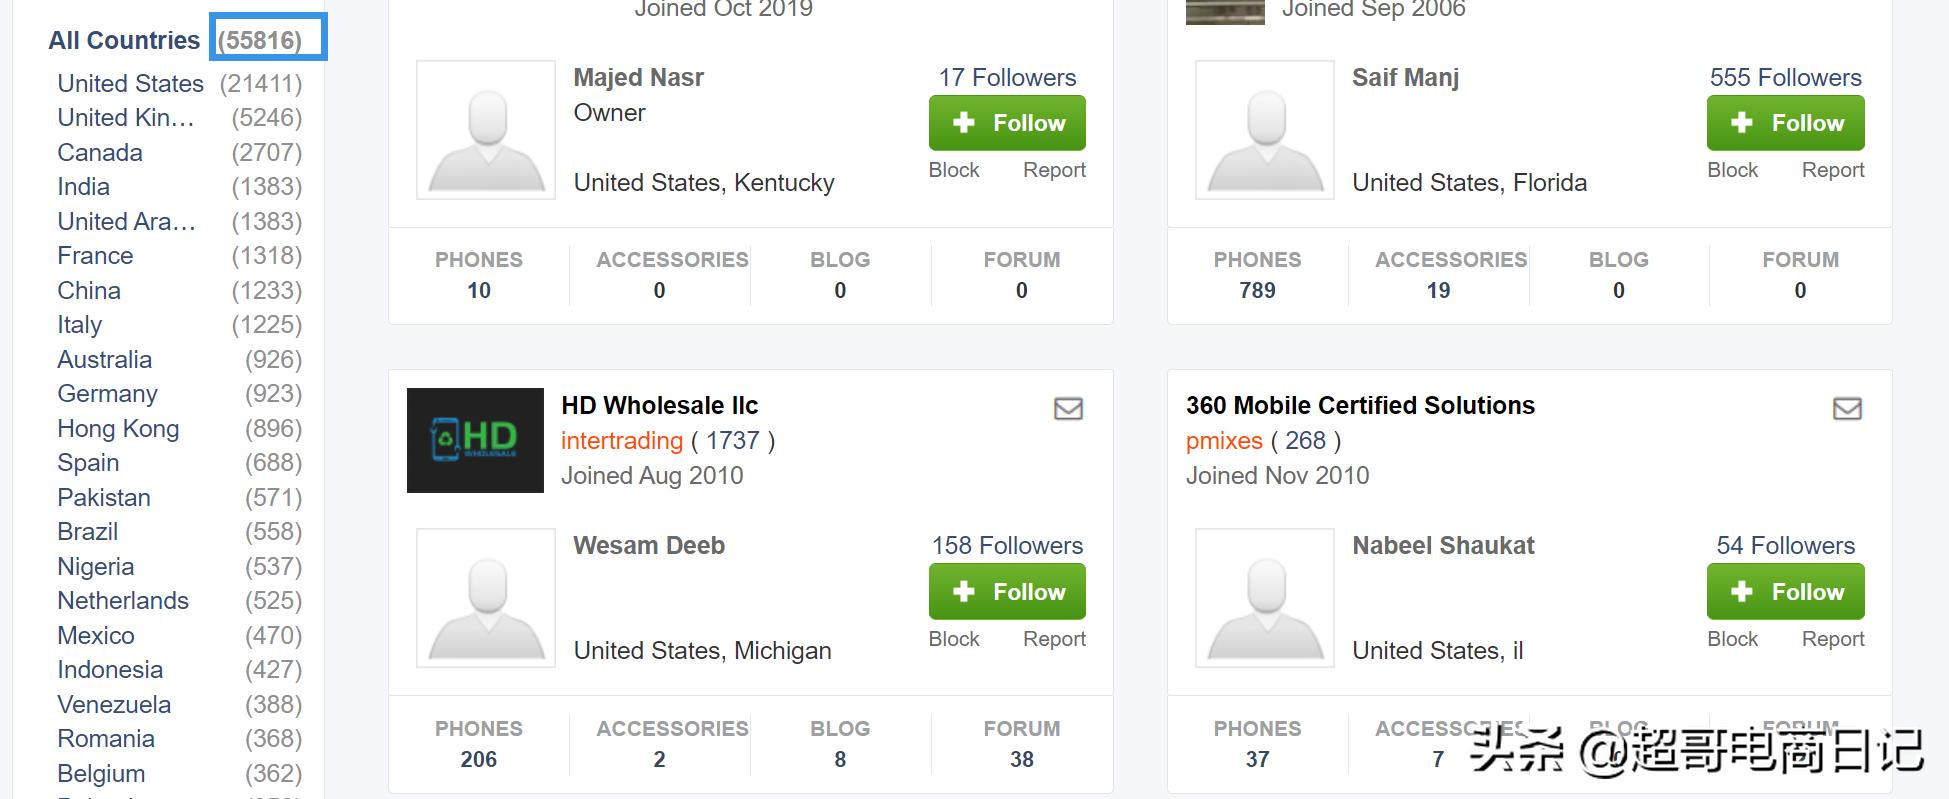The height and width of the screenshot is (799, 1949).
Task: Follow Majed Nasr
Action: point(1007,123)
